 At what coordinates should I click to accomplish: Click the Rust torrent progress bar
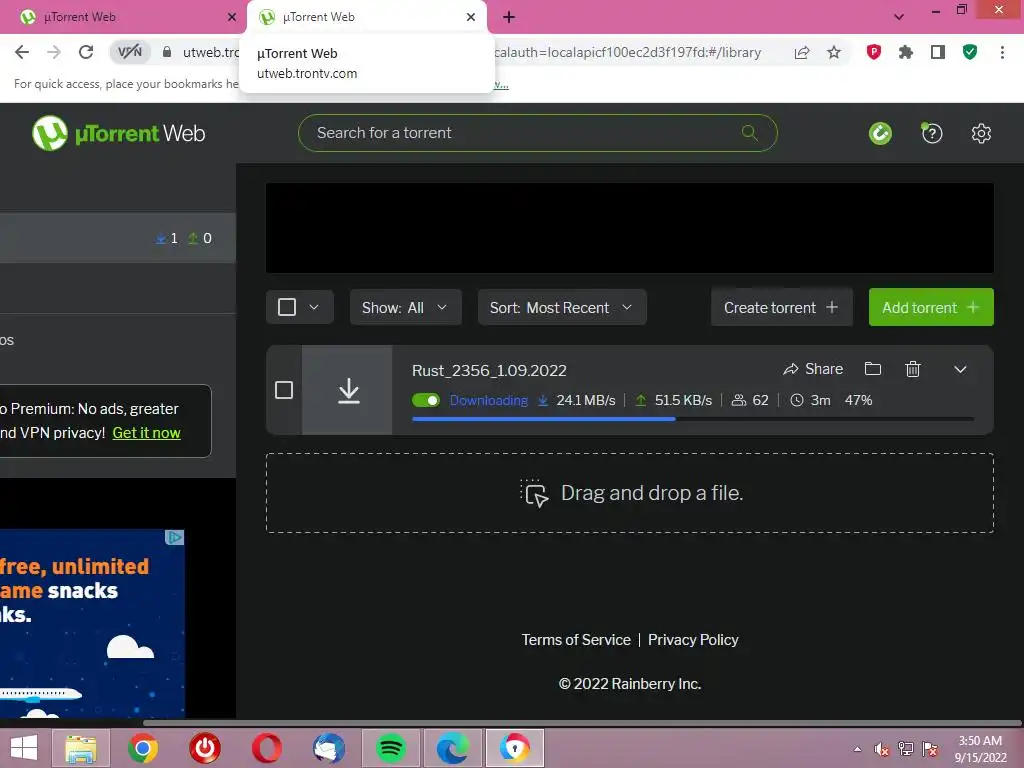693,419
